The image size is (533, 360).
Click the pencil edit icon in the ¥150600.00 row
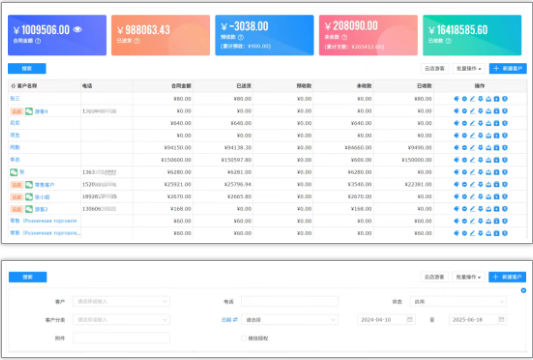click(472, 160)
